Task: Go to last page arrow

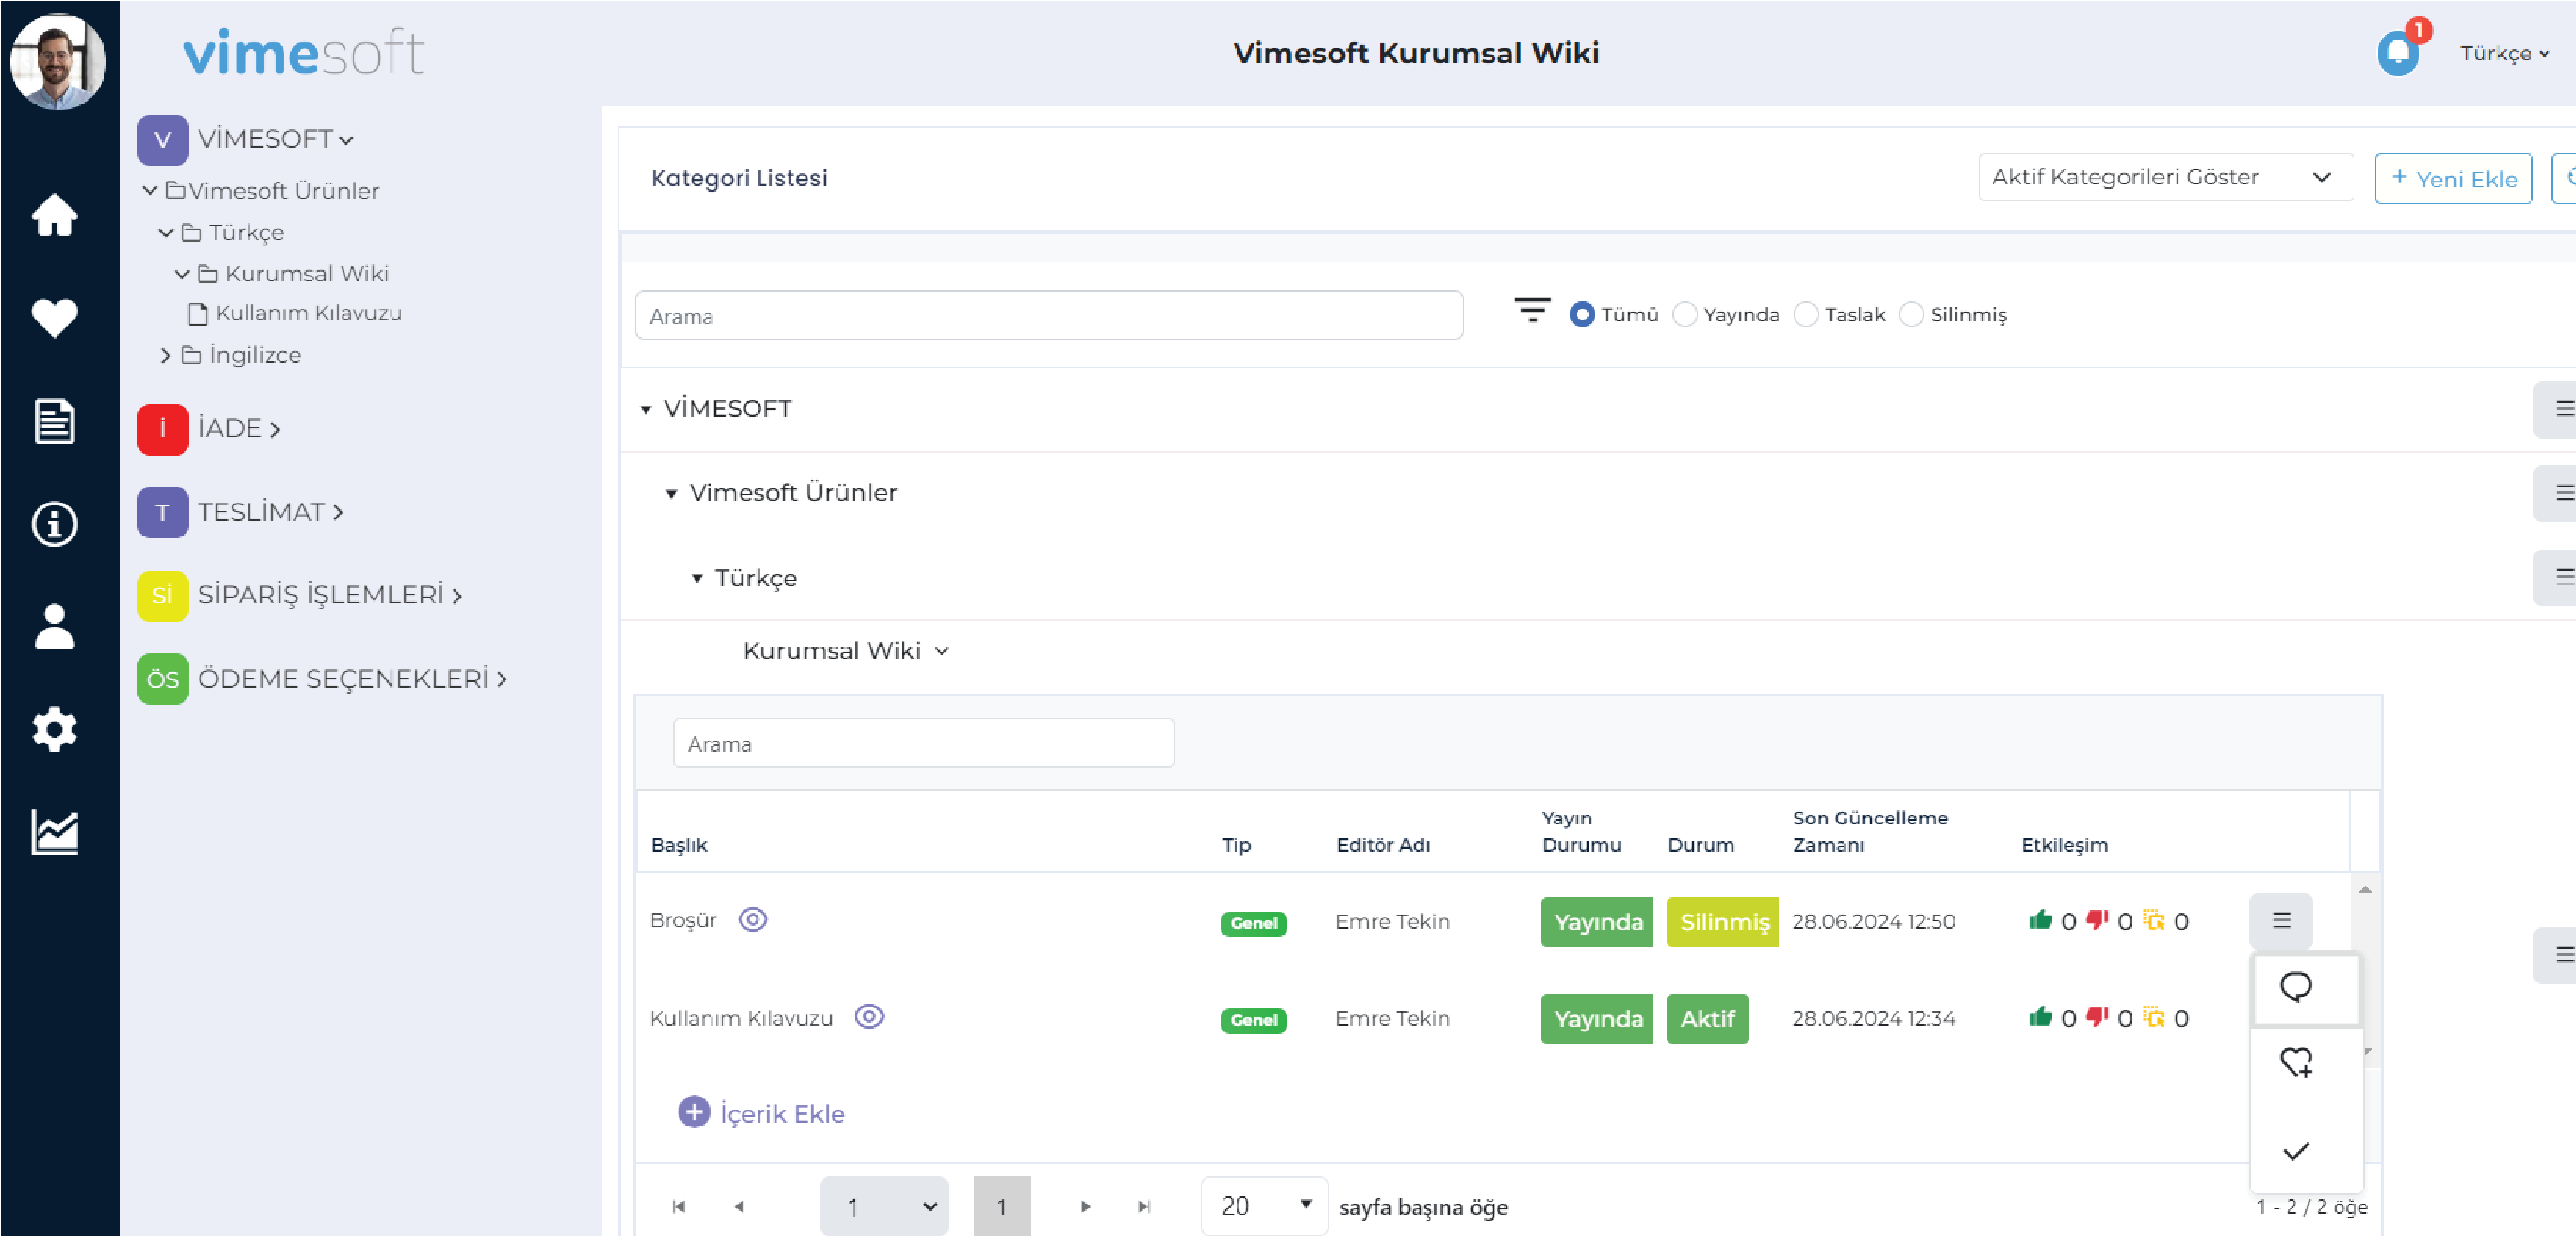Action: 1144,1206
